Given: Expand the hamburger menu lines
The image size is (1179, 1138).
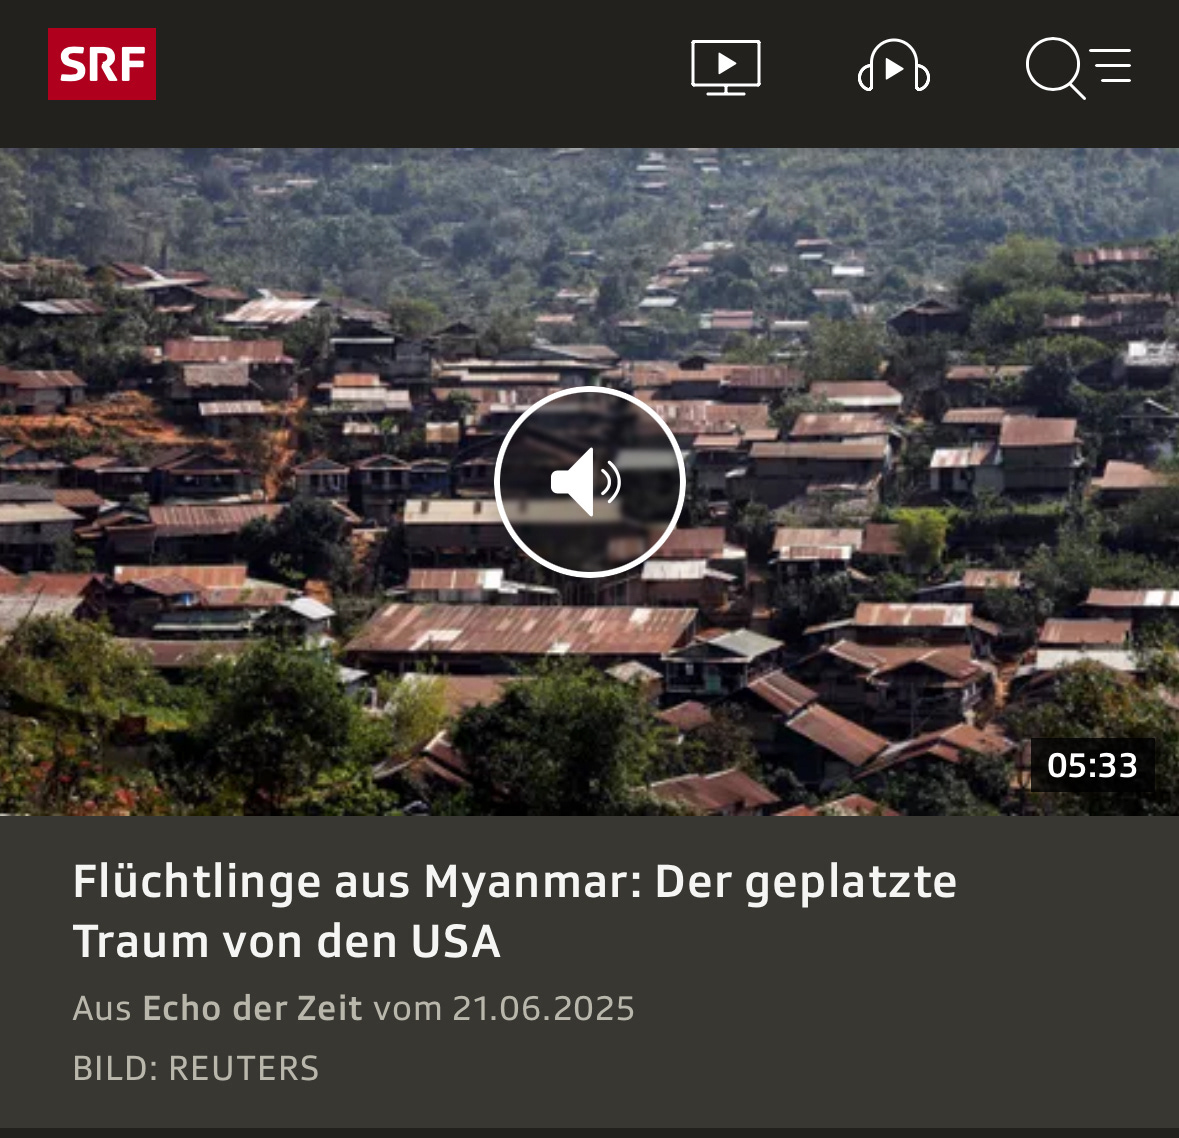Looking at the screenshot, I should point(1111,65).
